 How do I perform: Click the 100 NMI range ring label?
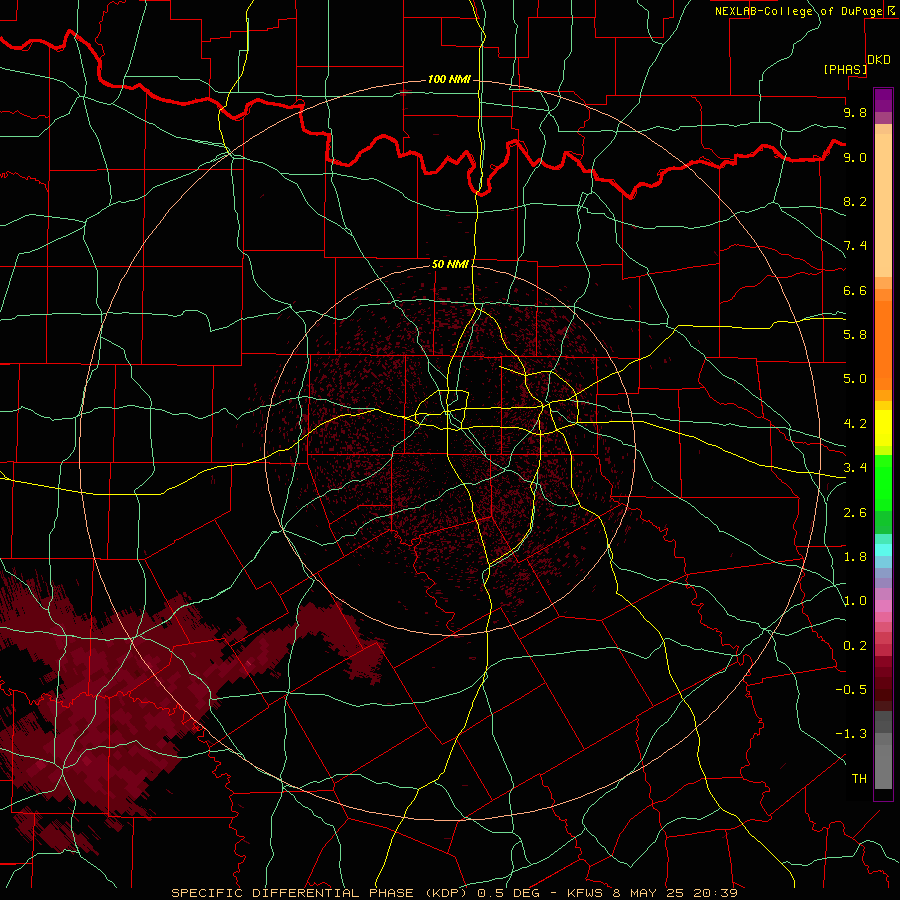(449, 79)
